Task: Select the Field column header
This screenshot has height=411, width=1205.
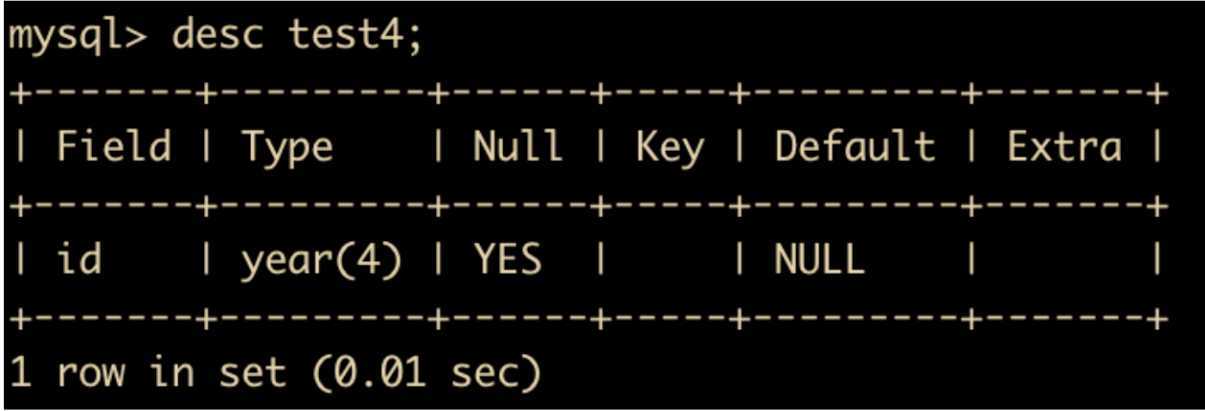Action: (114, 149)
